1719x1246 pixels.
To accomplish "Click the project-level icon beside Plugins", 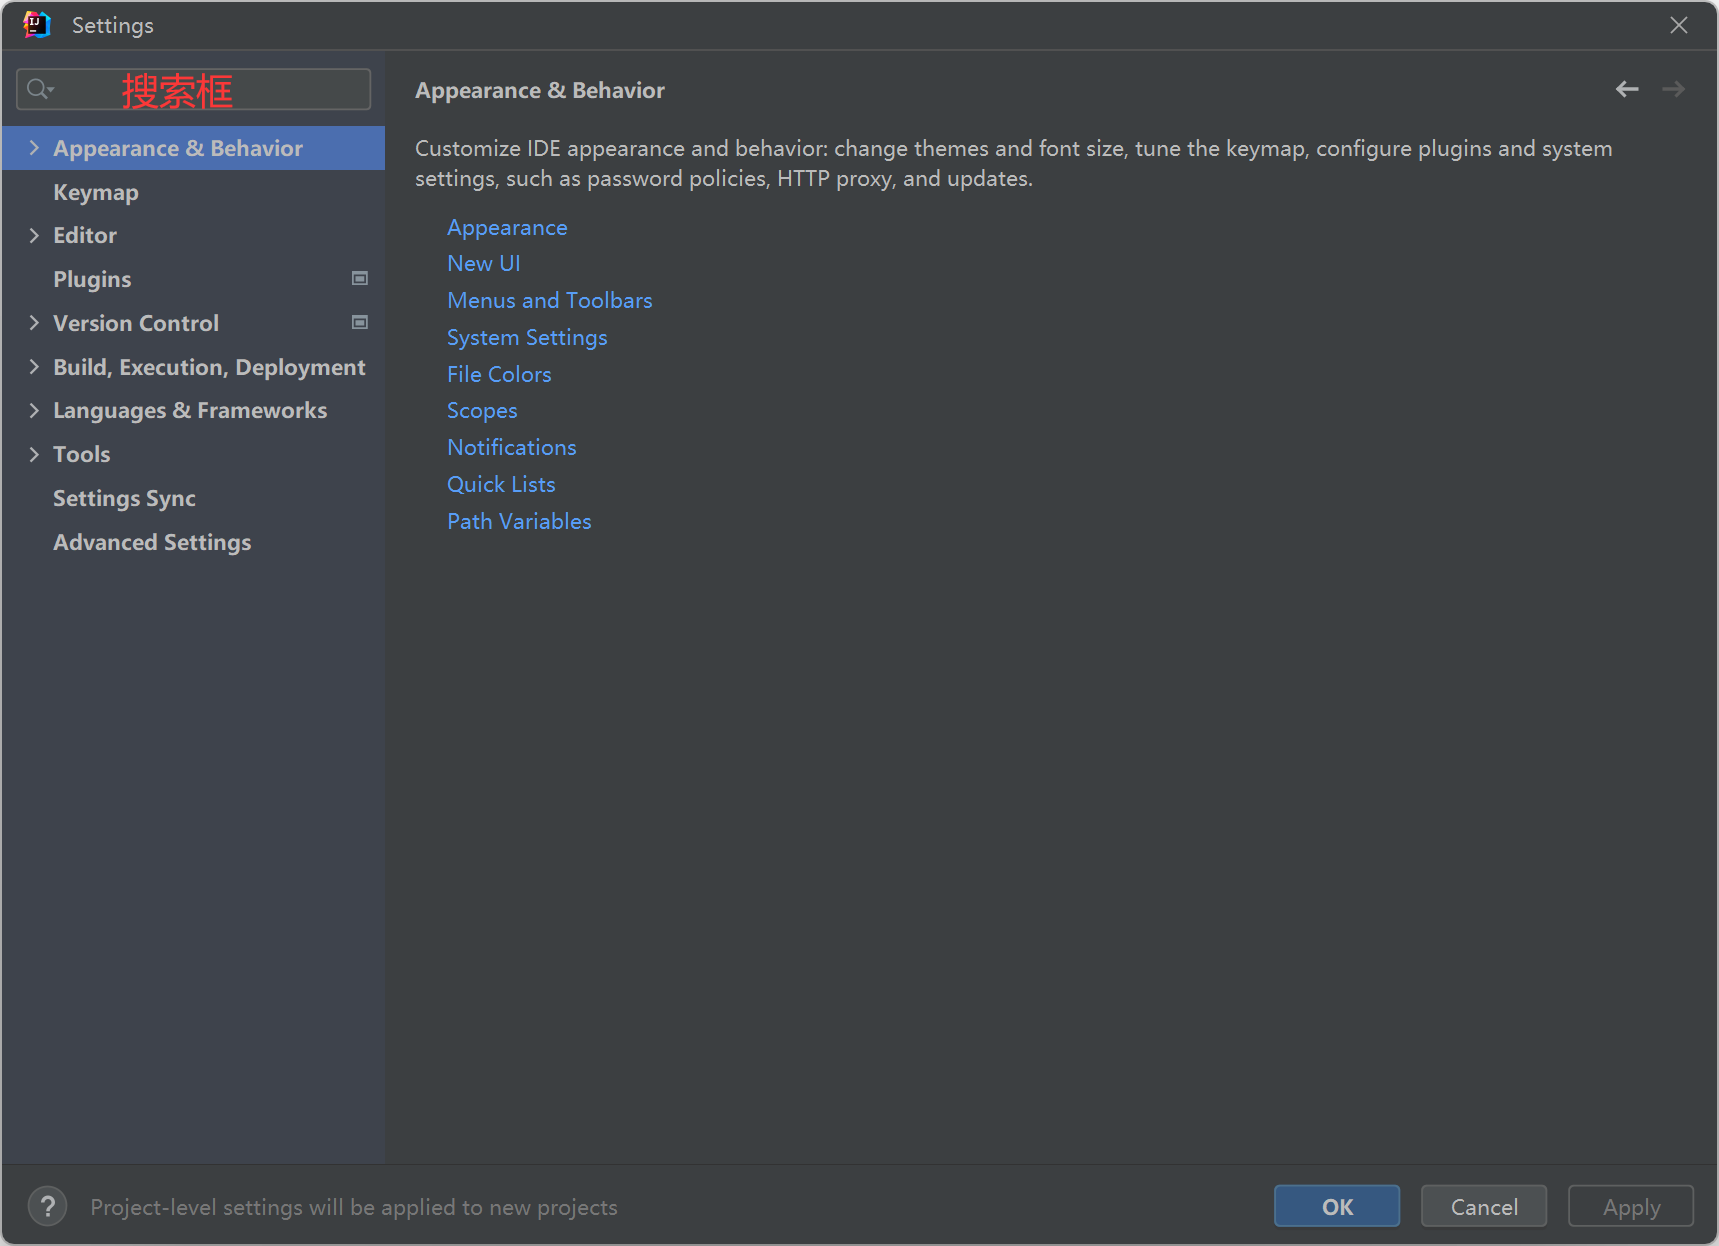I will [360, 279].
